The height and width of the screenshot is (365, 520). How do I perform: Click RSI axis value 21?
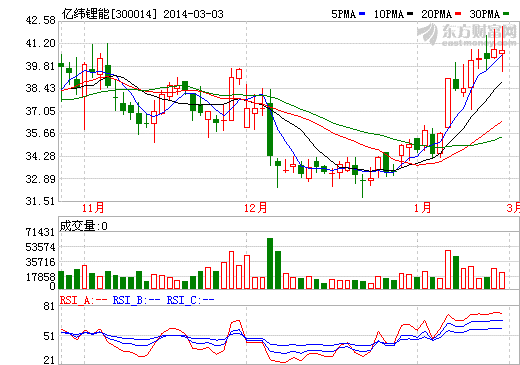pos(49,360)
